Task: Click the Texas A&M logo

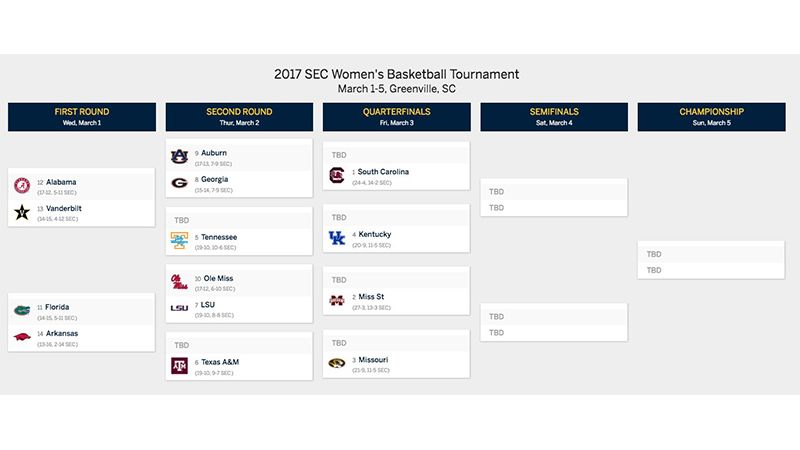Action: point(179,365)
